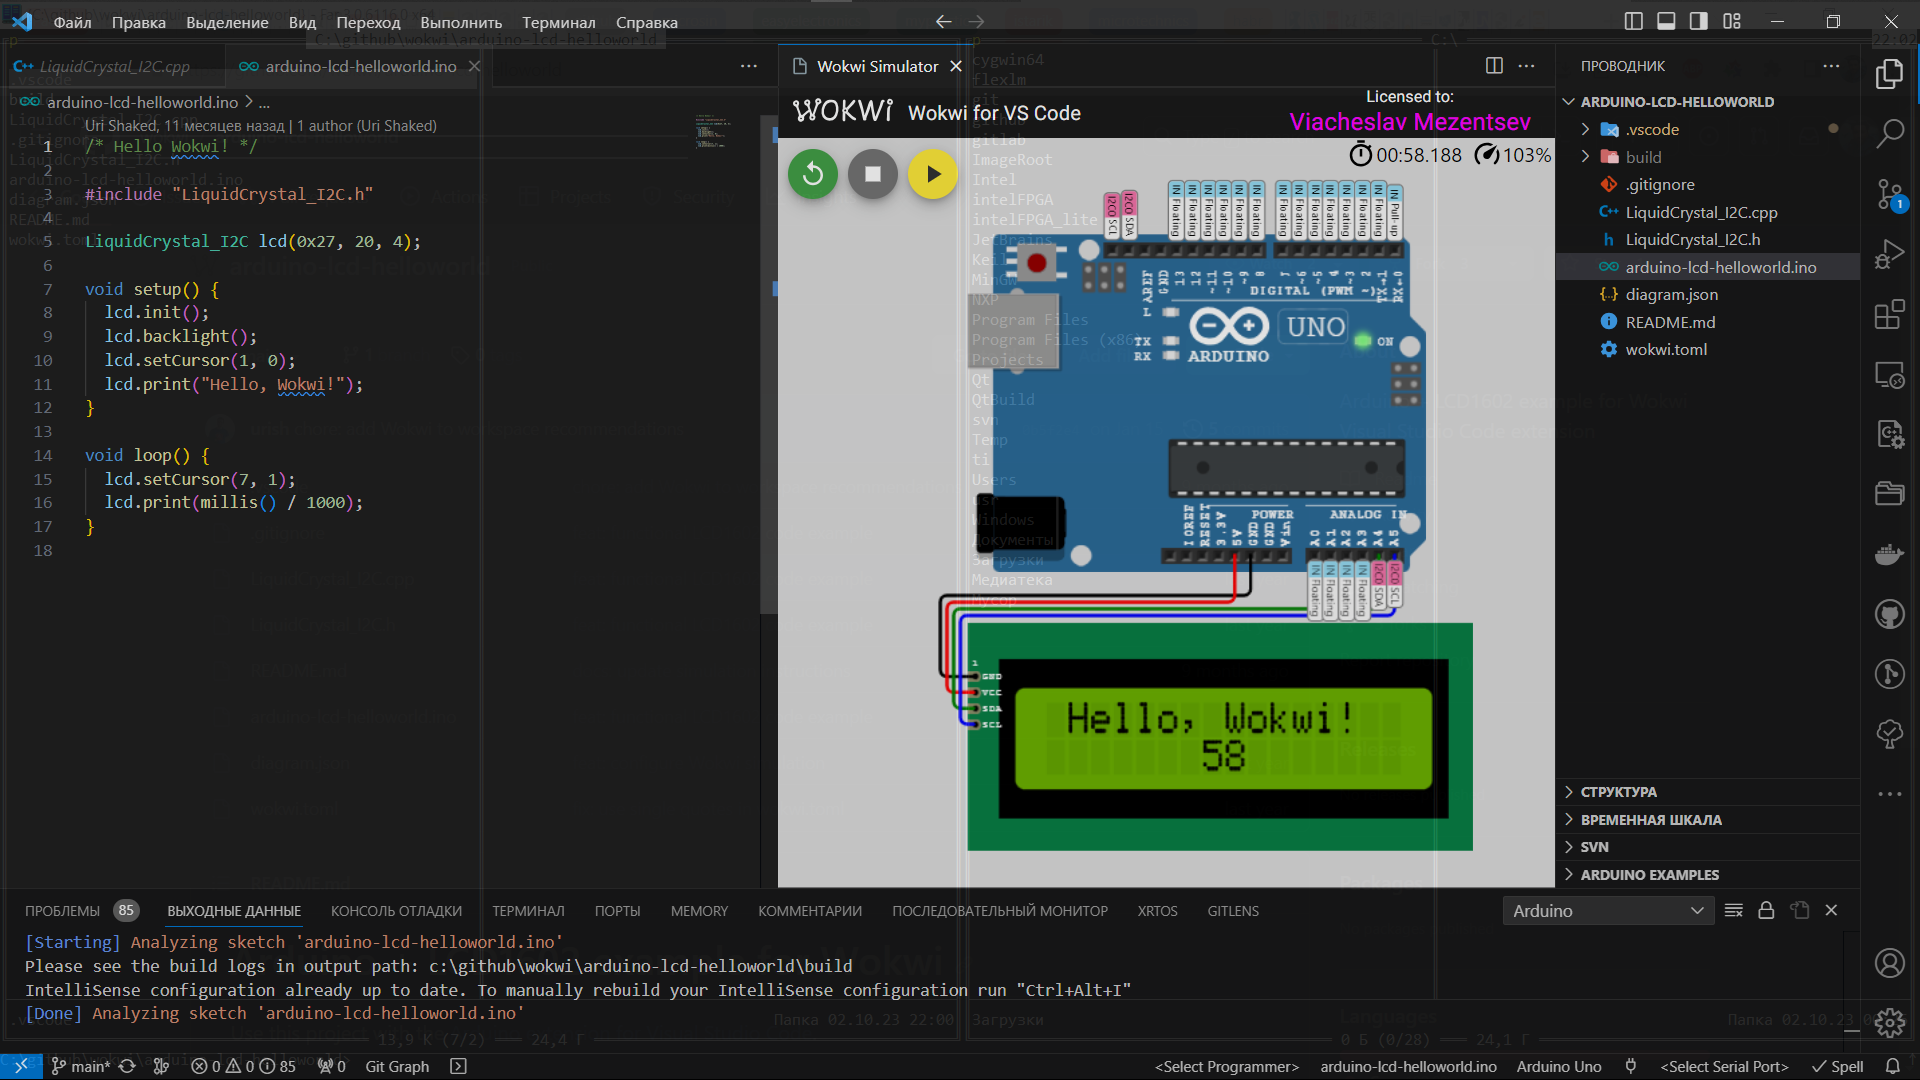1920x1080 pixels.
Task: Stop the Wokwi simulation
Action: [x=873, y=174]
